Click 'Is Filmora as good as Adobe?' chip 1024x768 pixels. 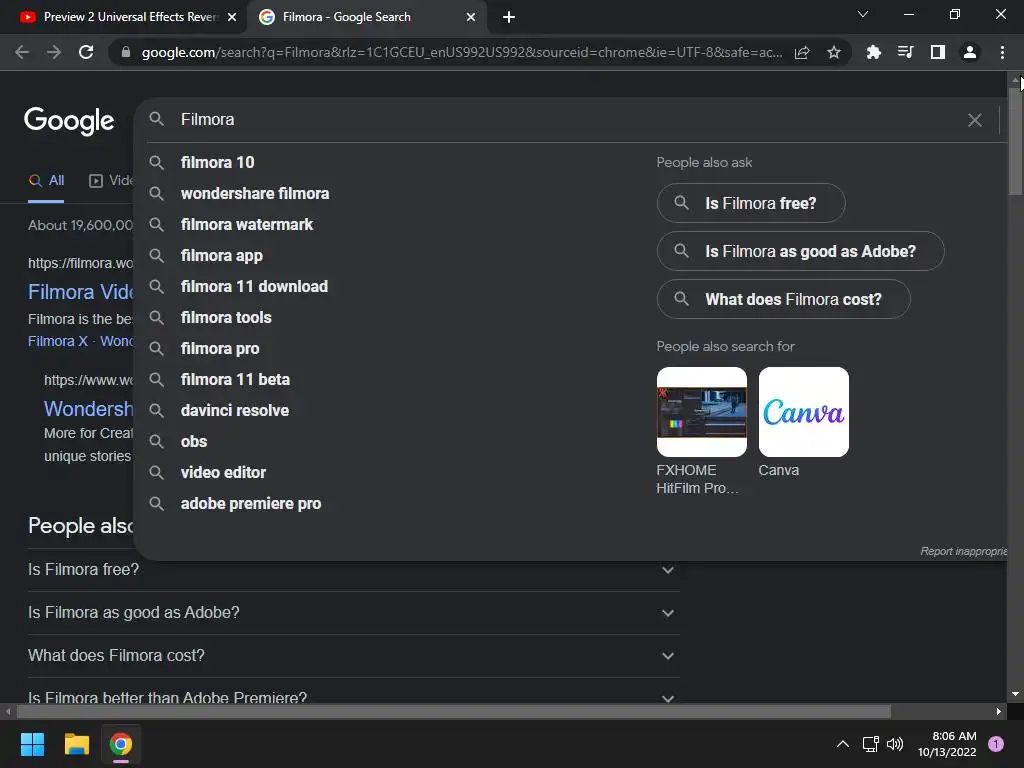tap(801, 251)
